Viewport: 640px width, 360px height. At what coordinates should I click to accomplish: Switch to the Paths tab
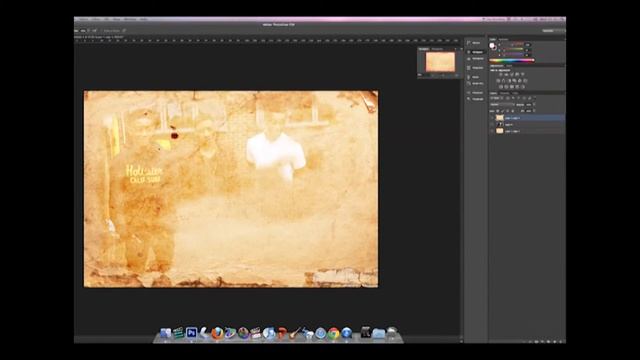coord(515,93)
